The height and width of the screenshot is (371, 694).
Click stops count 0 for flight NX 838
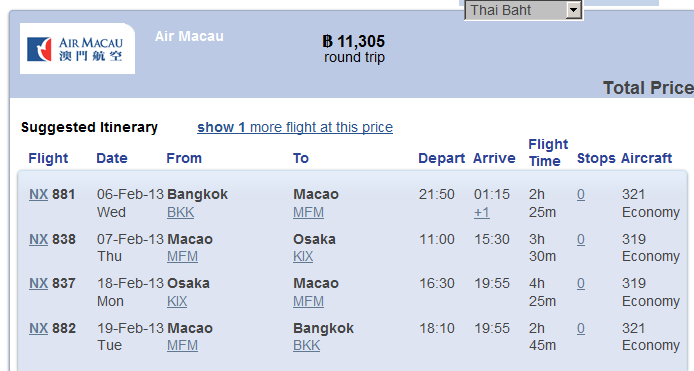tap(581, 239)
